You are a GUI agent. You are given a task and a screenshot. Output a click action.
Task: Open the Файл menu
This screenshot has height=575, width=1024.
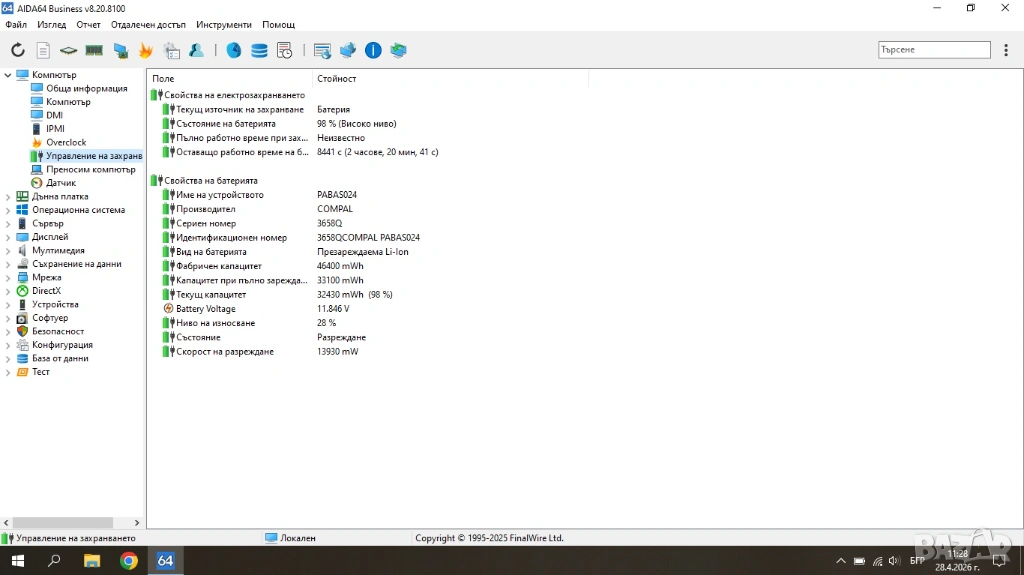pos(15,24)
